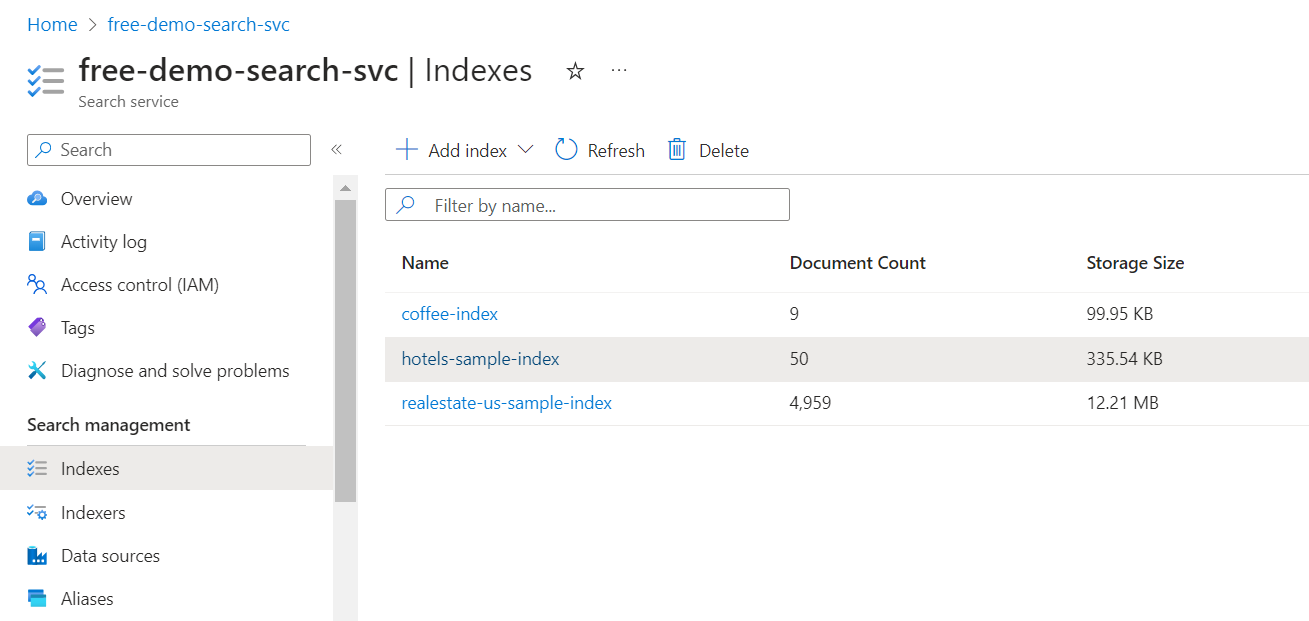Click the Aliases icon in sidebar
This screenshot has width=1309, height=621.
[37, 599]
